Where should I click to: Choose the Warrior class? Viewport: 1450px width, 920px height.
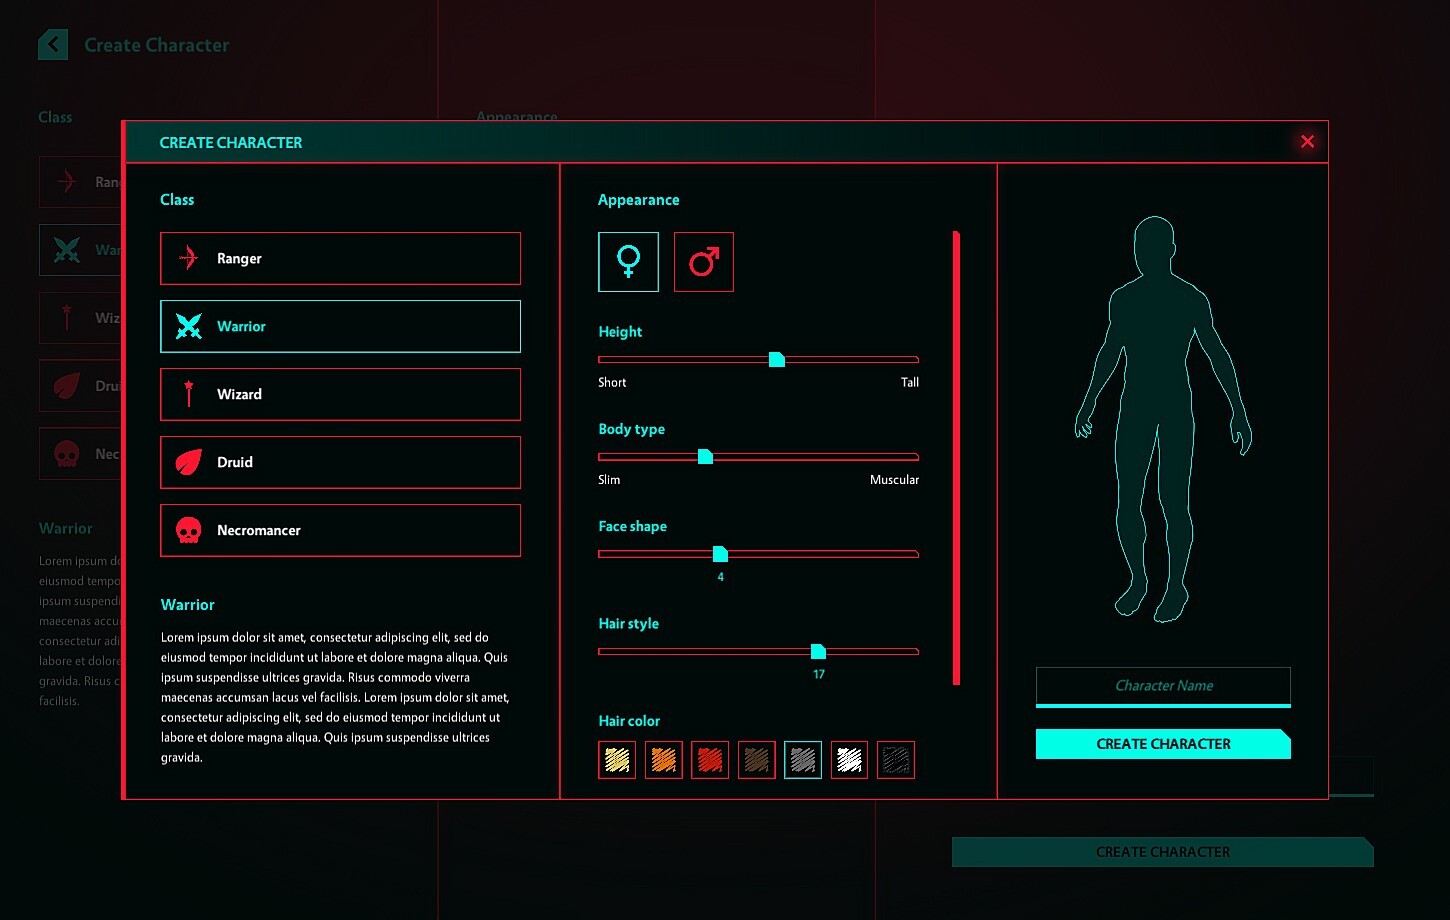coord(340,326)
